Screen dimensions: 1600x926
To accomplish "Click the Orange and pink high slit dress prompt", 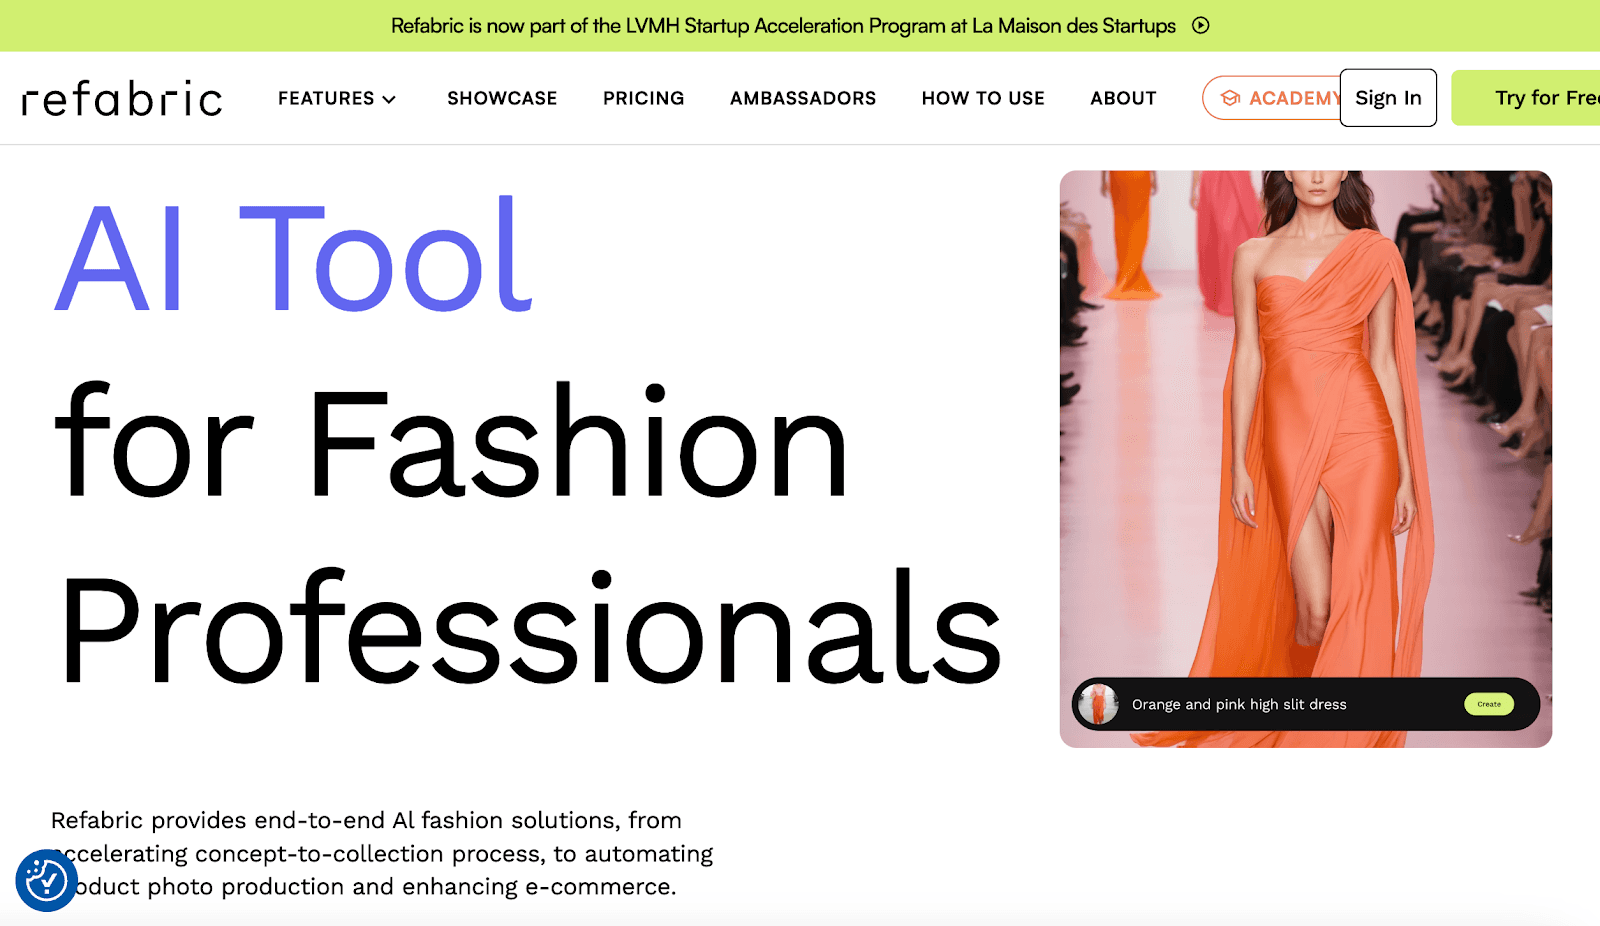I will (1239, 704).
